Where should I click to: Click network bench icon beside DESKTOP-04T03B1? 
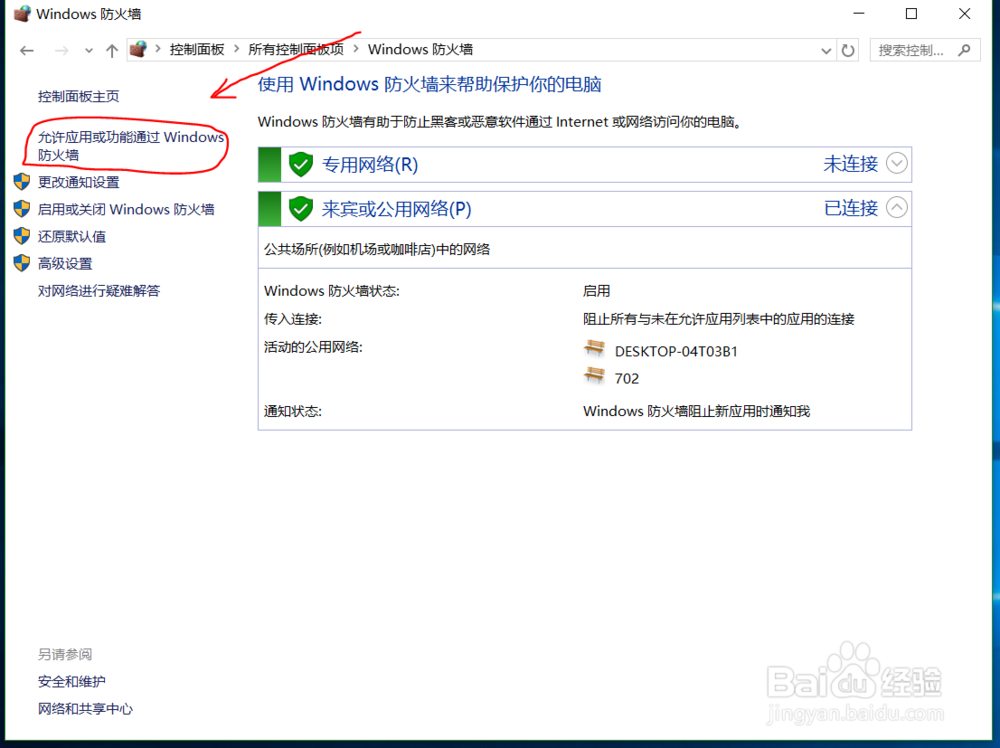point(594,349)
